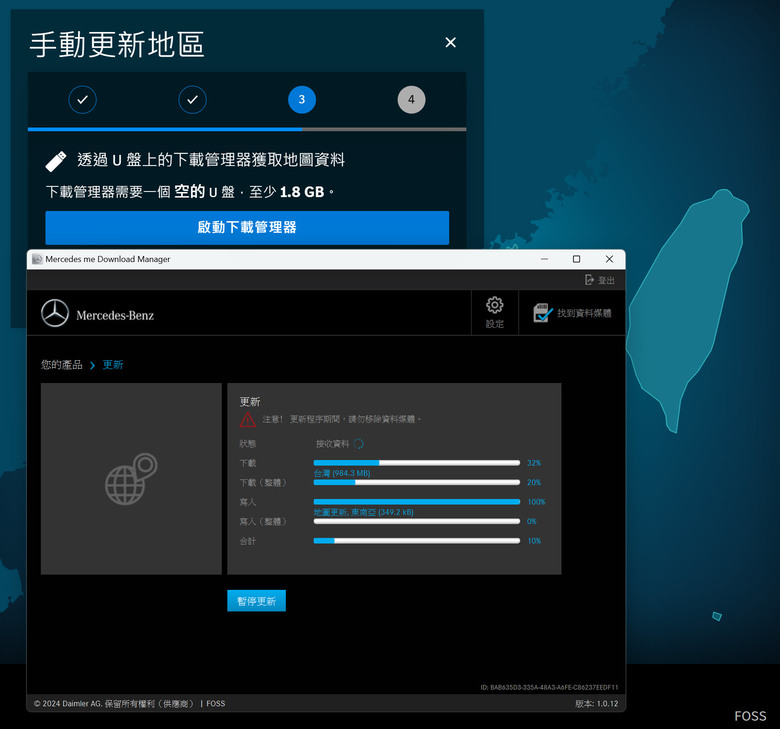Click small island region on map
780x729 pixels.
[717, 617]
